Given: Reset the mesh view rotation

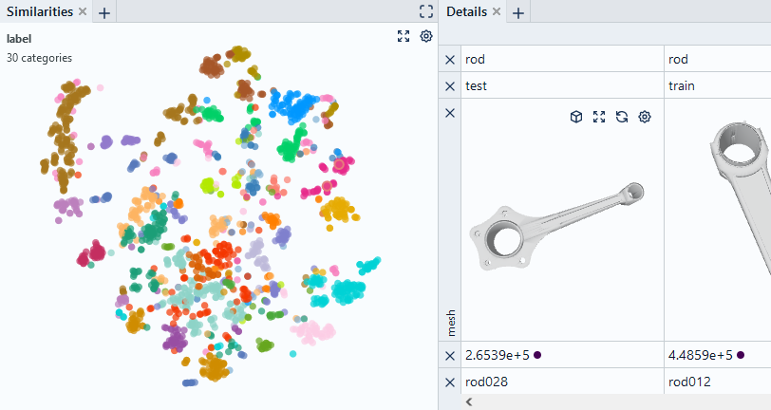Looking at the screenshot, I should (x=622, y=117).
